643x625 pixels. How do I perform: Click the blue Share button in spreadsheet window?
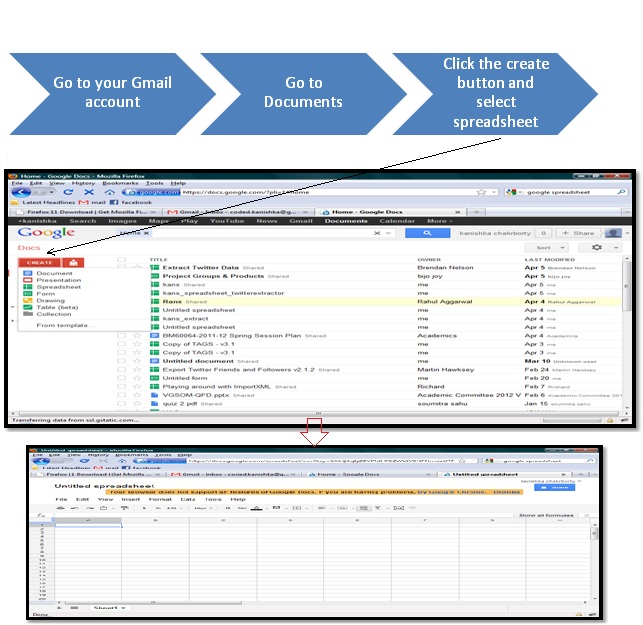coord(554,487)
